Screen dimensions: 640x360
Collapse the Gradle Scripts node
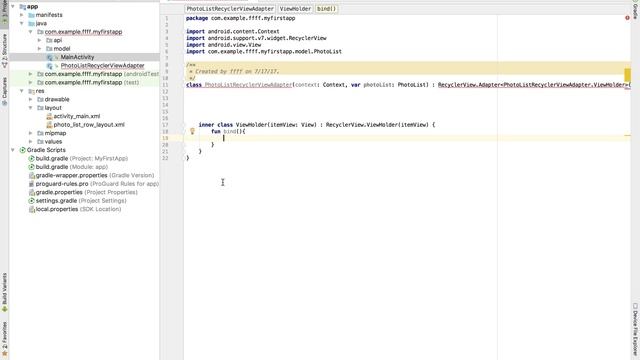[13, 150]
